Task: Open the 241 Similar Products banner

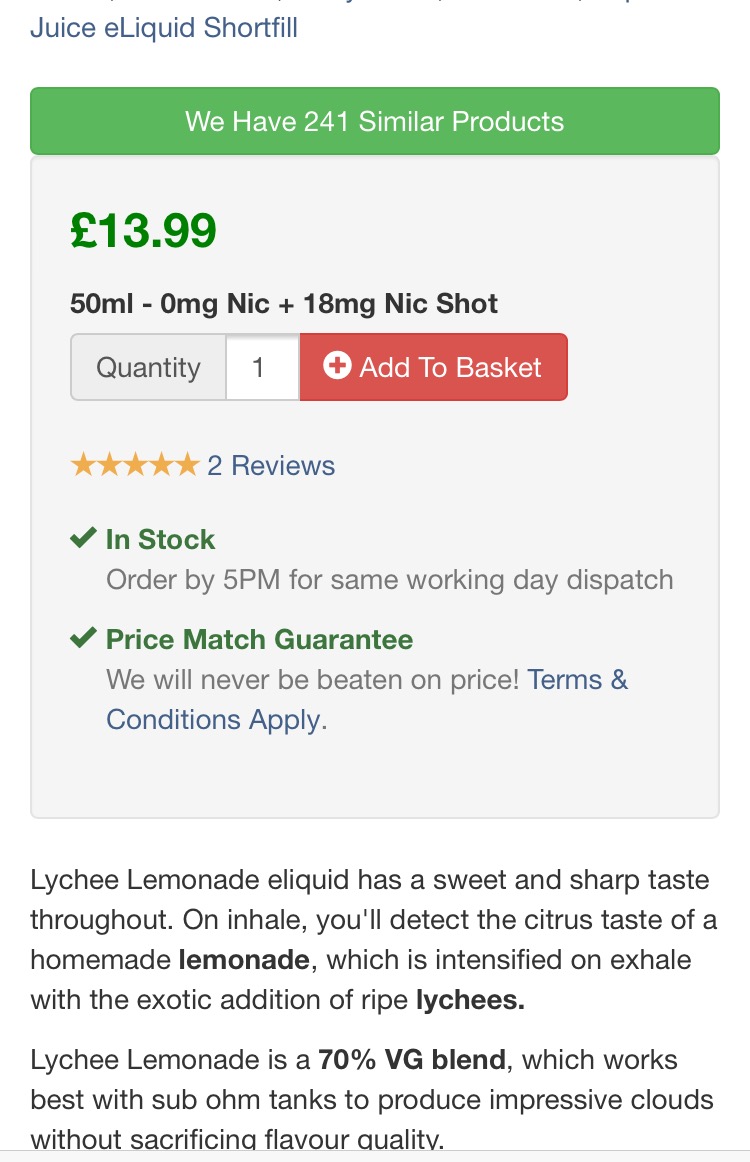Action: [375, 121]
